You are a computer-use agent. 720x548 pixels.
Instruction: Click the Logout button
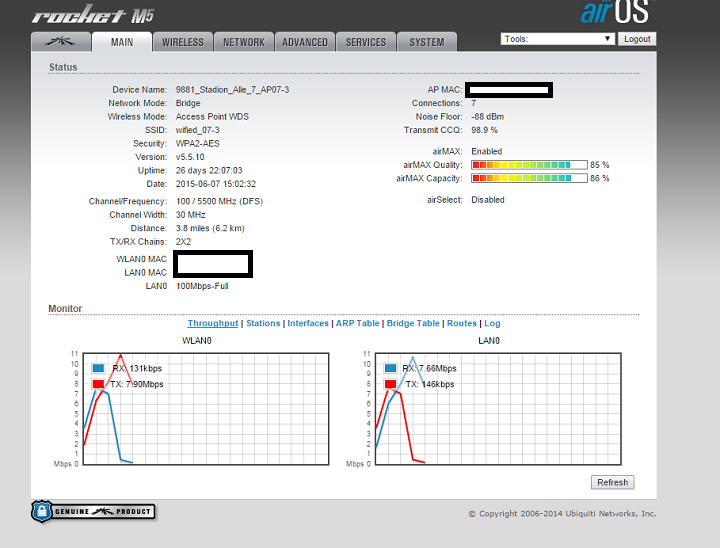pyautogui.click(x=637, y=39)
